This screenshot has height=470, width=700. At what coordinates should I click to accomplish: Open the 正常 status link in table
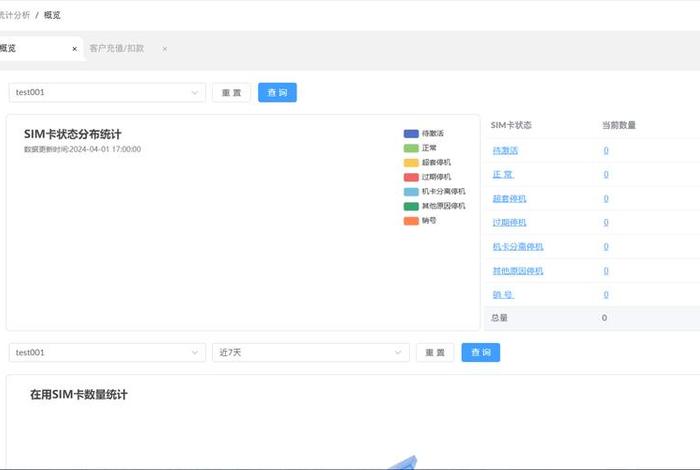tap(503, 175)
